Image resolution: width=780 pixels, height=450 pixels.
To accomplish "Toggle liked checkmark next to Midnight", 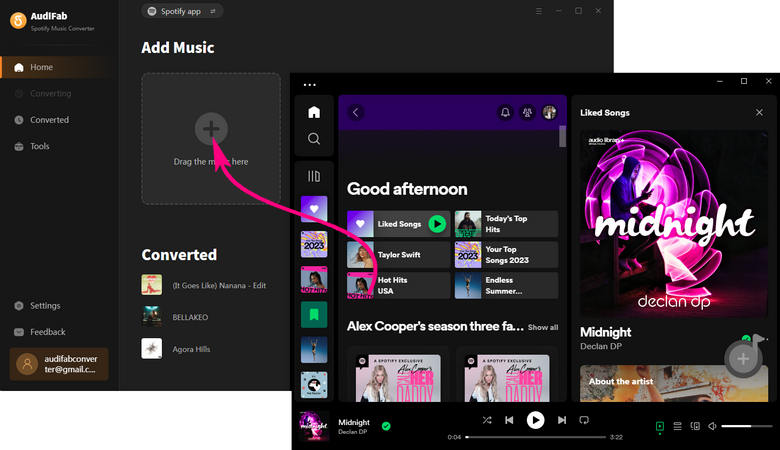I will 386,426.
